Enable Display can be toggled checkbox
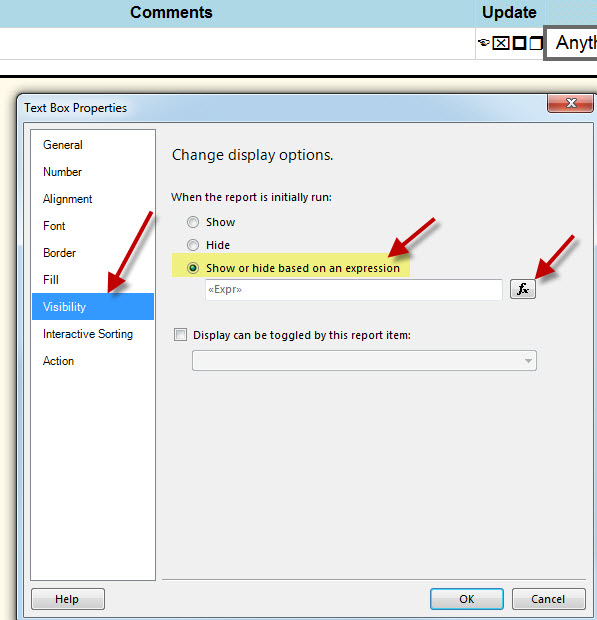 point(181,335)
